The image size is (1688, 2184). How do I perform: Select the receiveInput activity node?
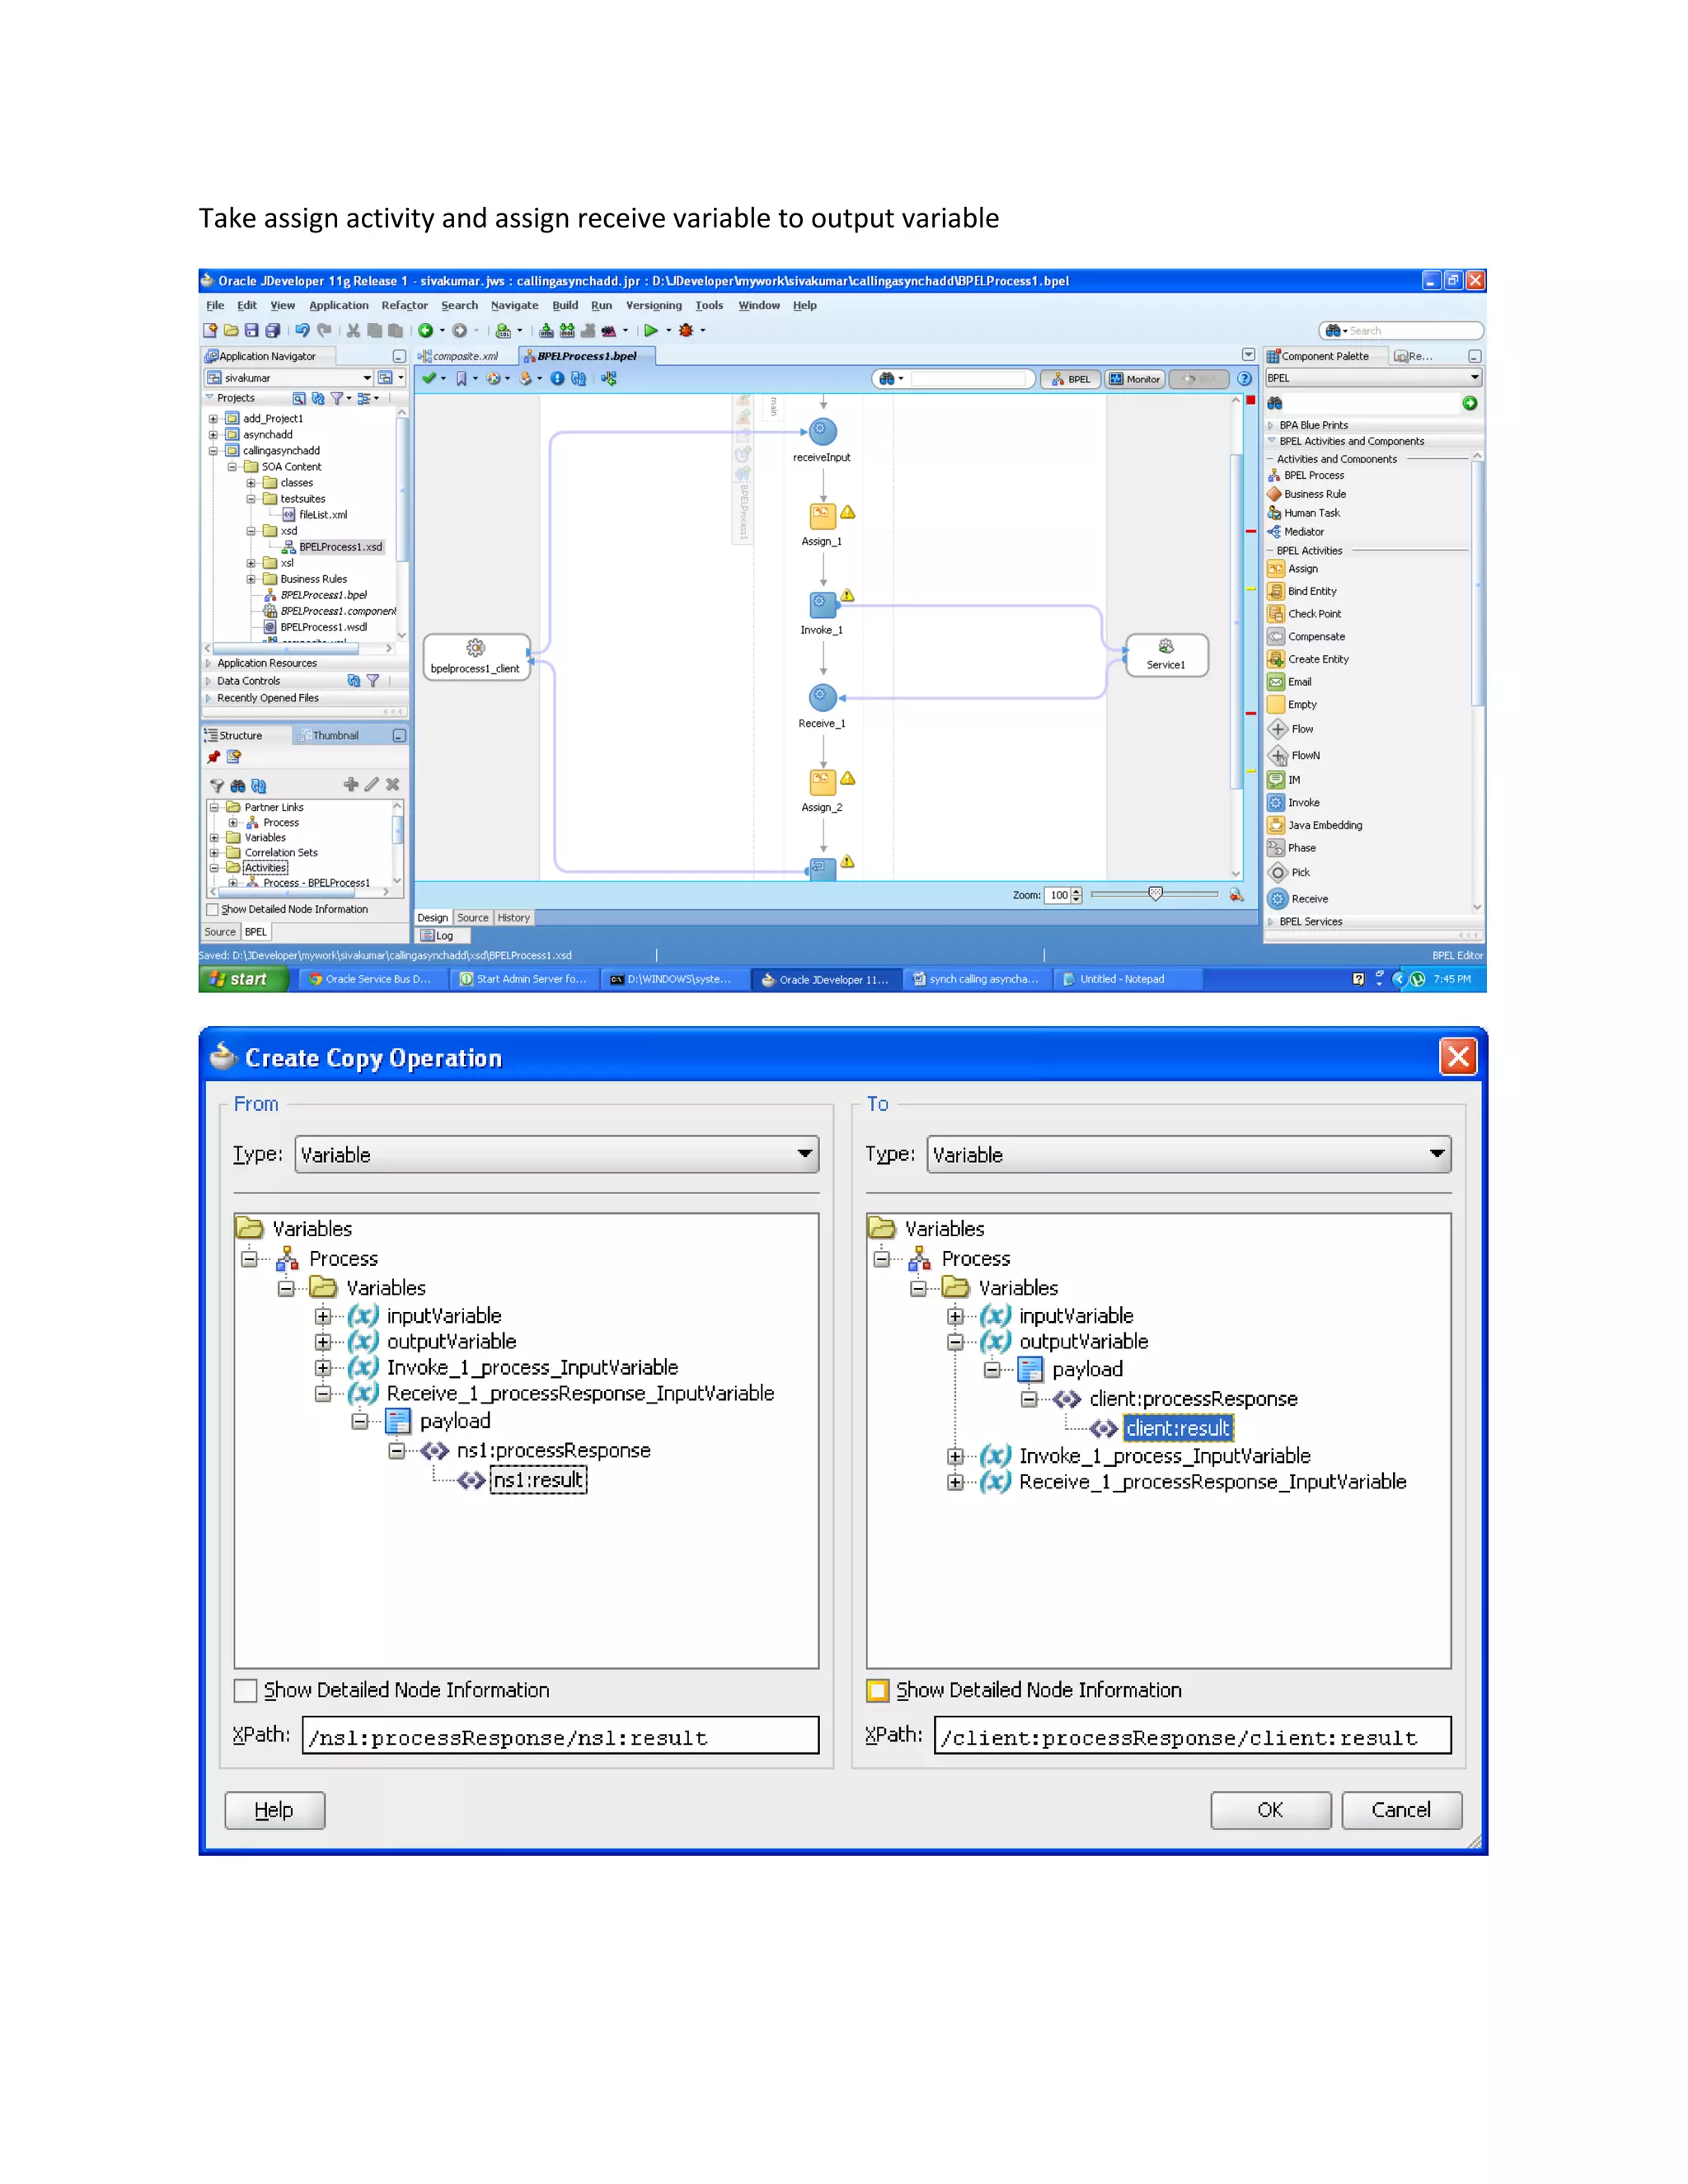[x=822, y=431]
